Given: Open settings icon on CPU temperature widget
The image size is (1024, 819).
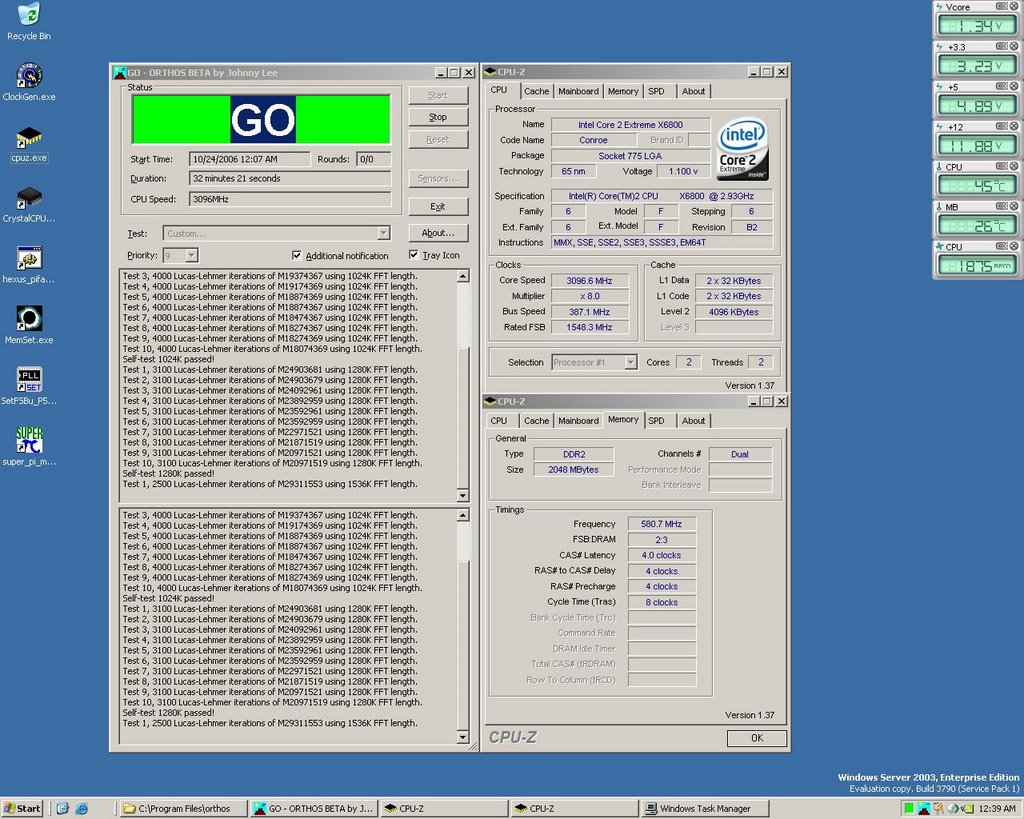Looking at the screenshot, I should tap(1001, 166).
